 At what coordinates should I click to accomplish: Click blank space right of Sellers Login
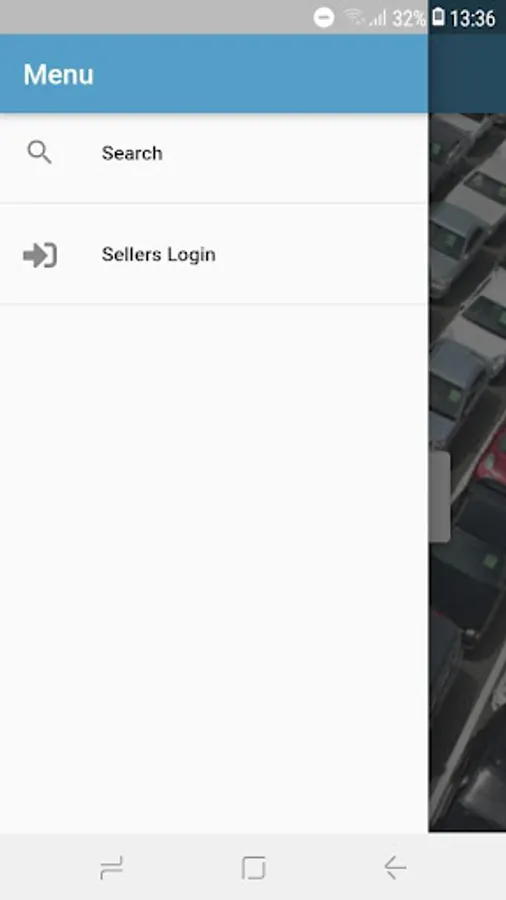point(321,254)
